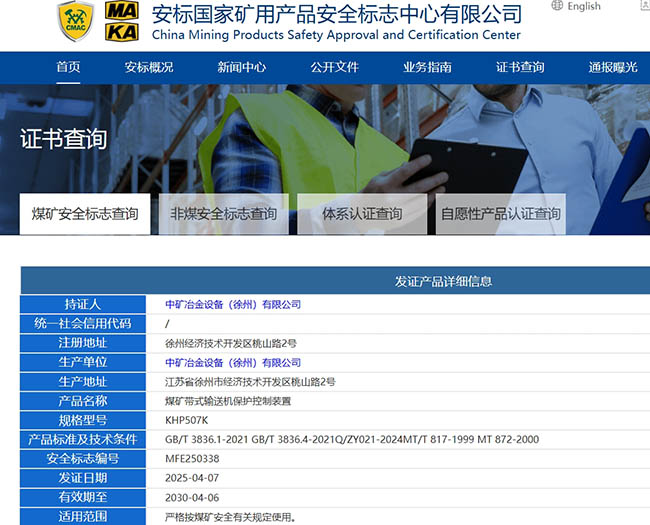Viewport: 650px width, 525px height.
Task: Go to 新闻中心 in navigation bar
Action: click(241, 67)
